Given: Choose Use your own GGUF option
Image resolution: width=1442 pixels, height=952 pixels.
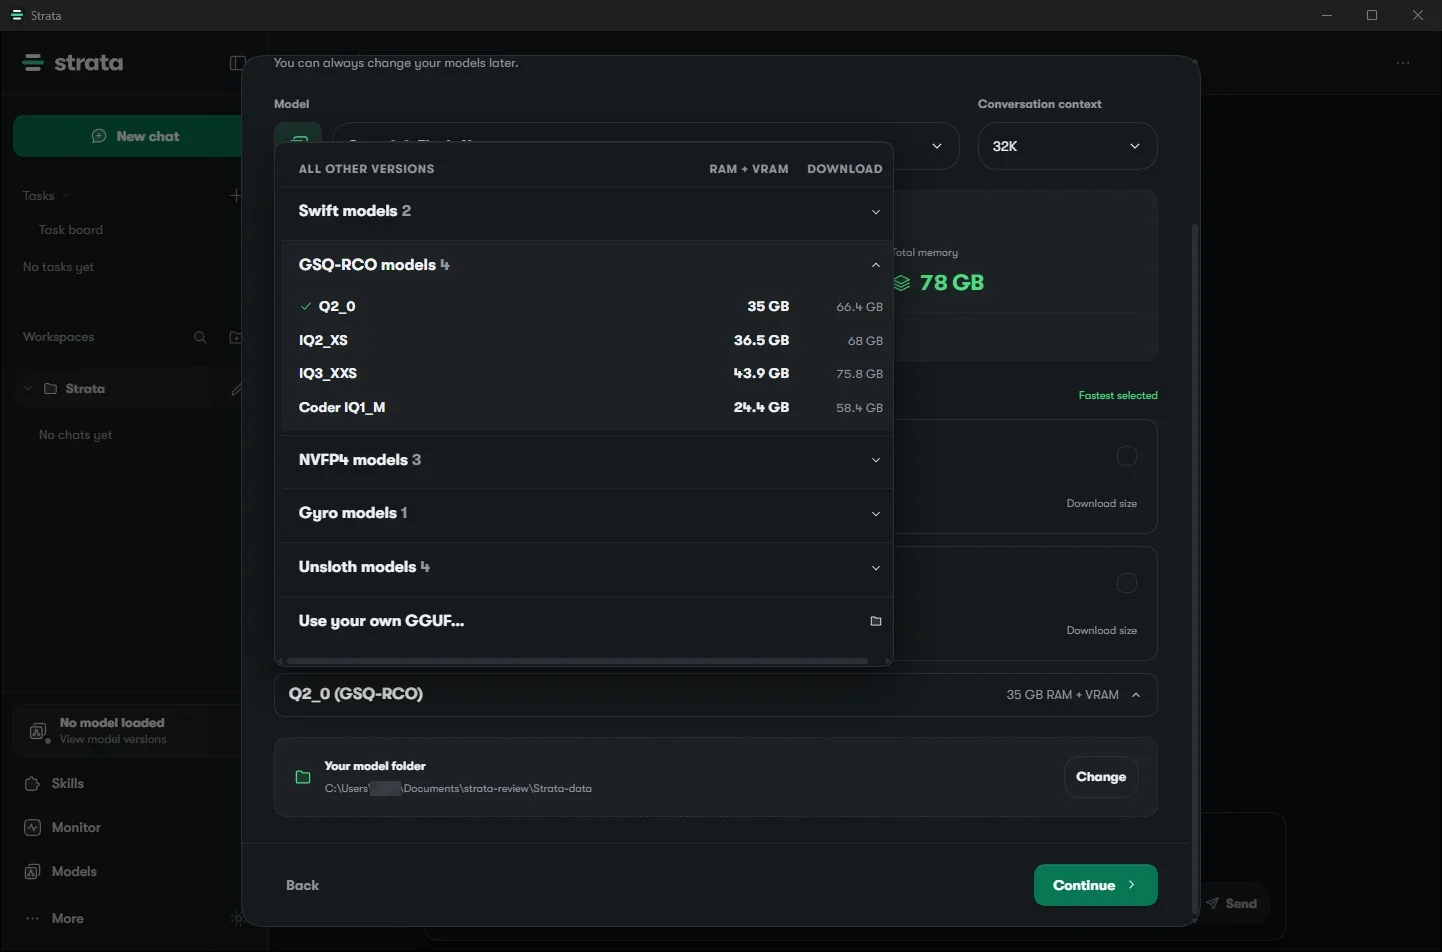Looking at the screenshot, I should (587, 621).
